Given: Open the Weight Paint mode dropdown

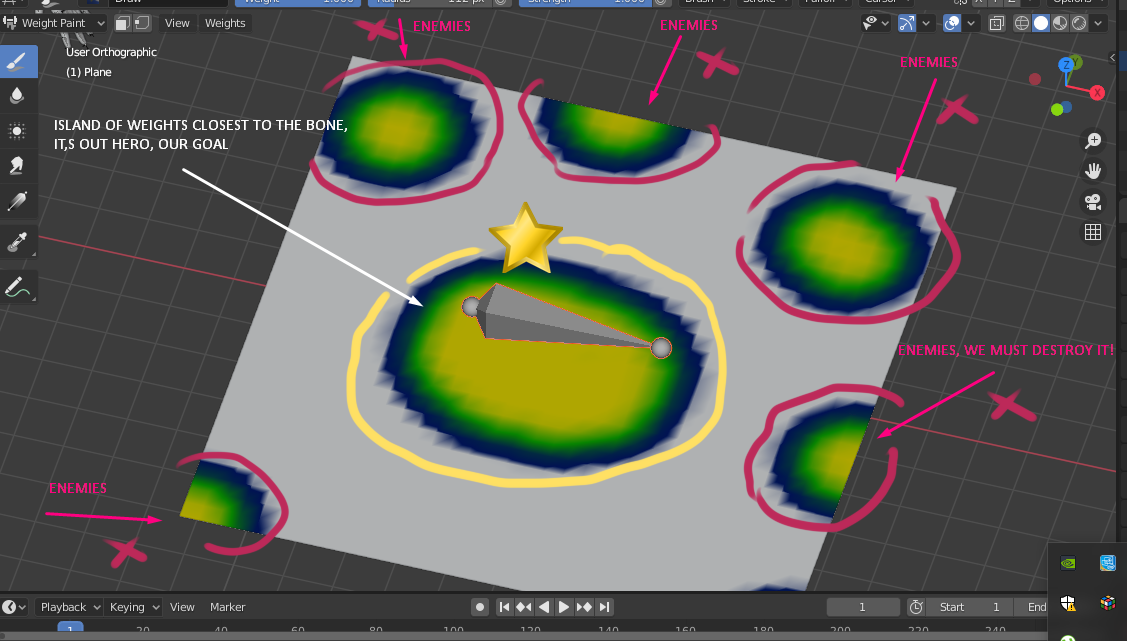Looking at the screenshot, I should [x=55, y=24].
